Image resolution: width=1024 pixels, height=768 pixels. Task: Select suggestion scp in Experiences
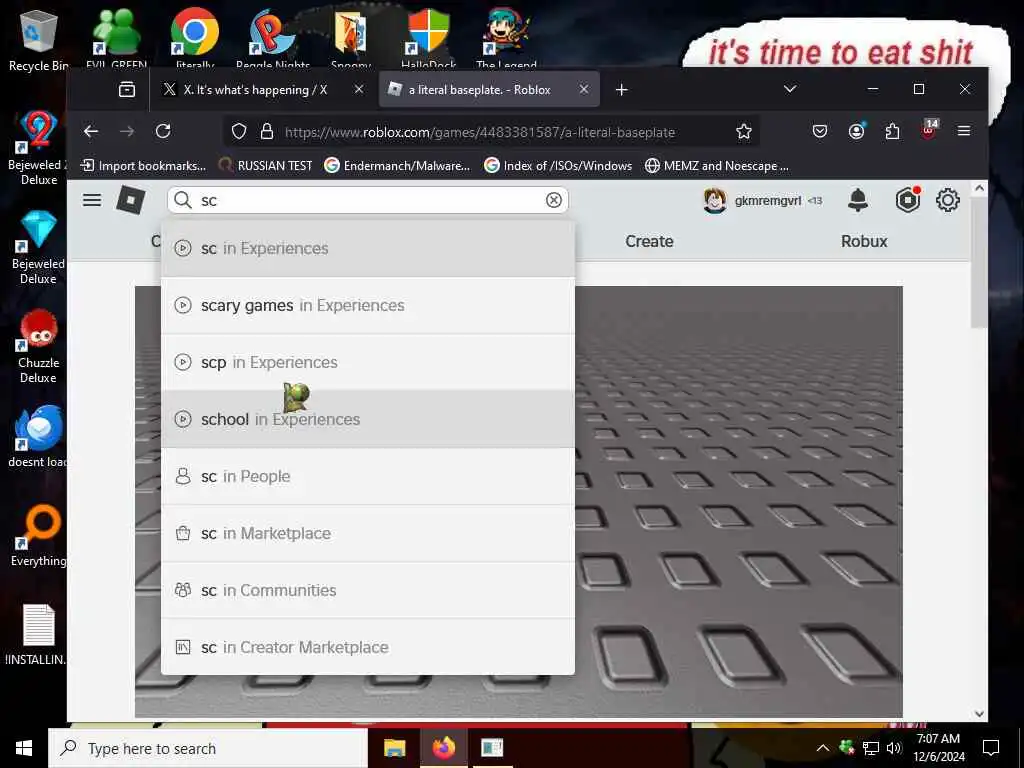(x=368, y=362)
